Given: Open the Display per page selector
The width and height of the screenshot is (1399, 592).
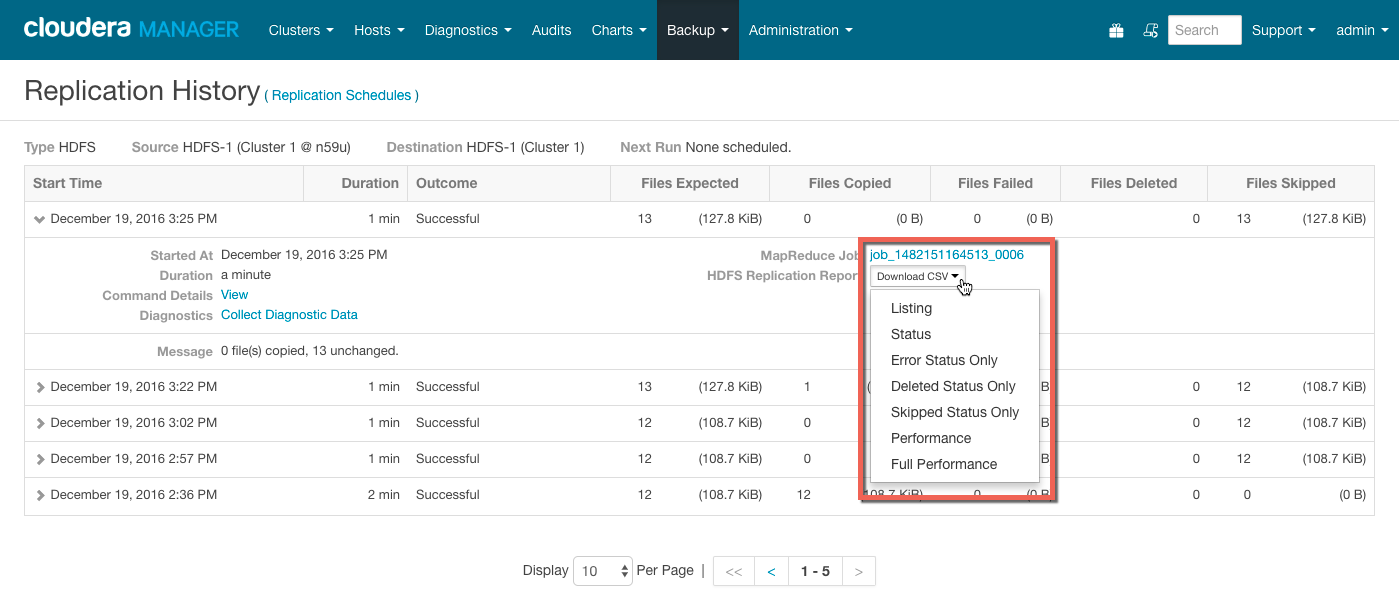Looking at the screenshot, I should click(603, 571).
